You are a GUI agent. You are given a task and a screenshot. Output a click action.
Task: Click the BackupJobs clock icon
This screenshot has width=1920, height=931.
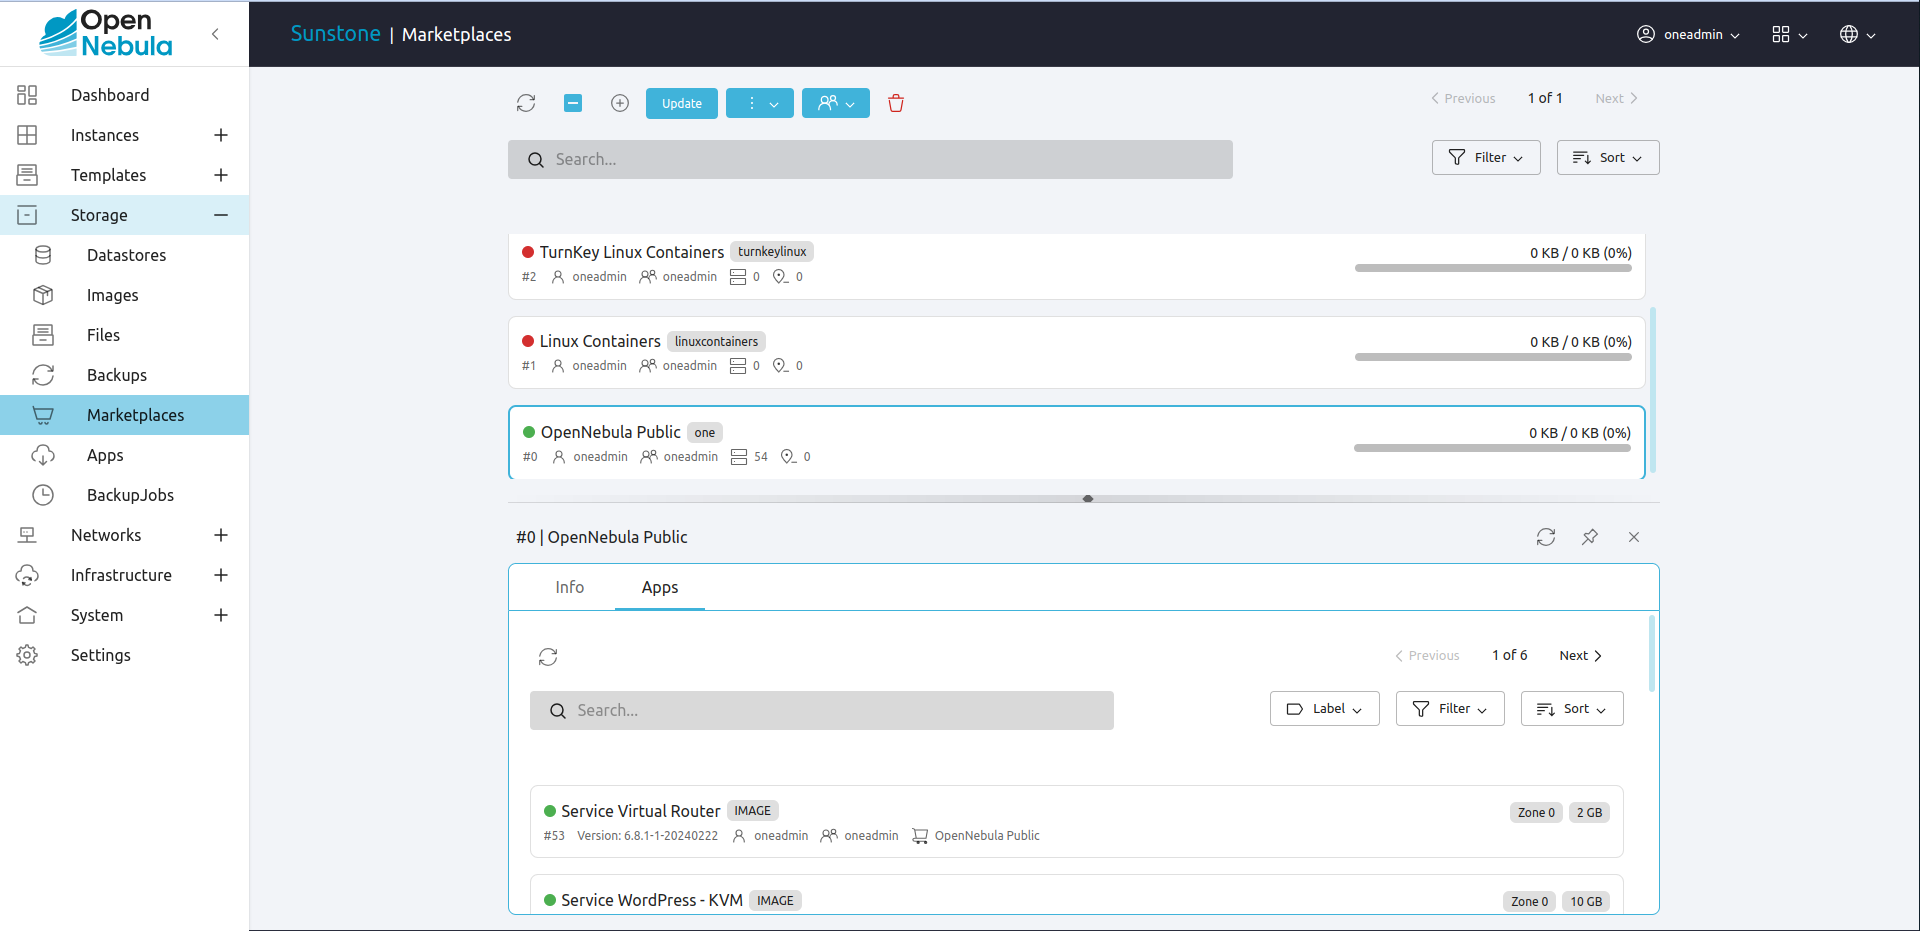[43, 495]
